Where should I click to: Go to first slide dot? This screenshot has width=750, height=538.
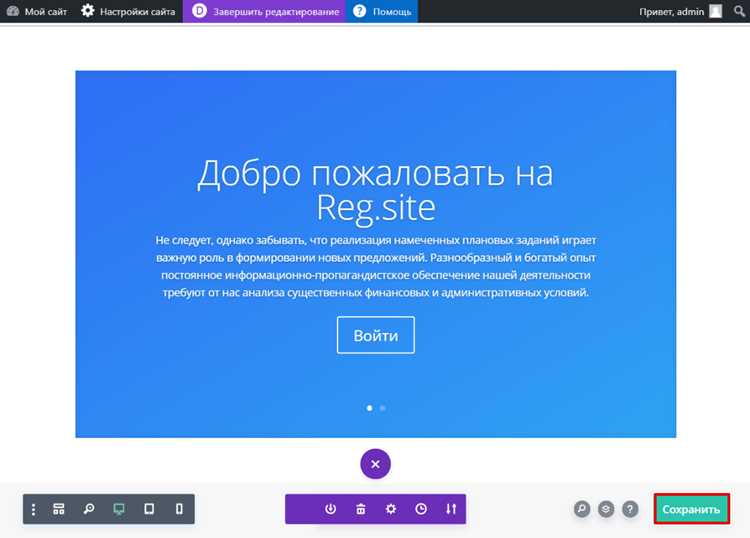click(369, 408)
